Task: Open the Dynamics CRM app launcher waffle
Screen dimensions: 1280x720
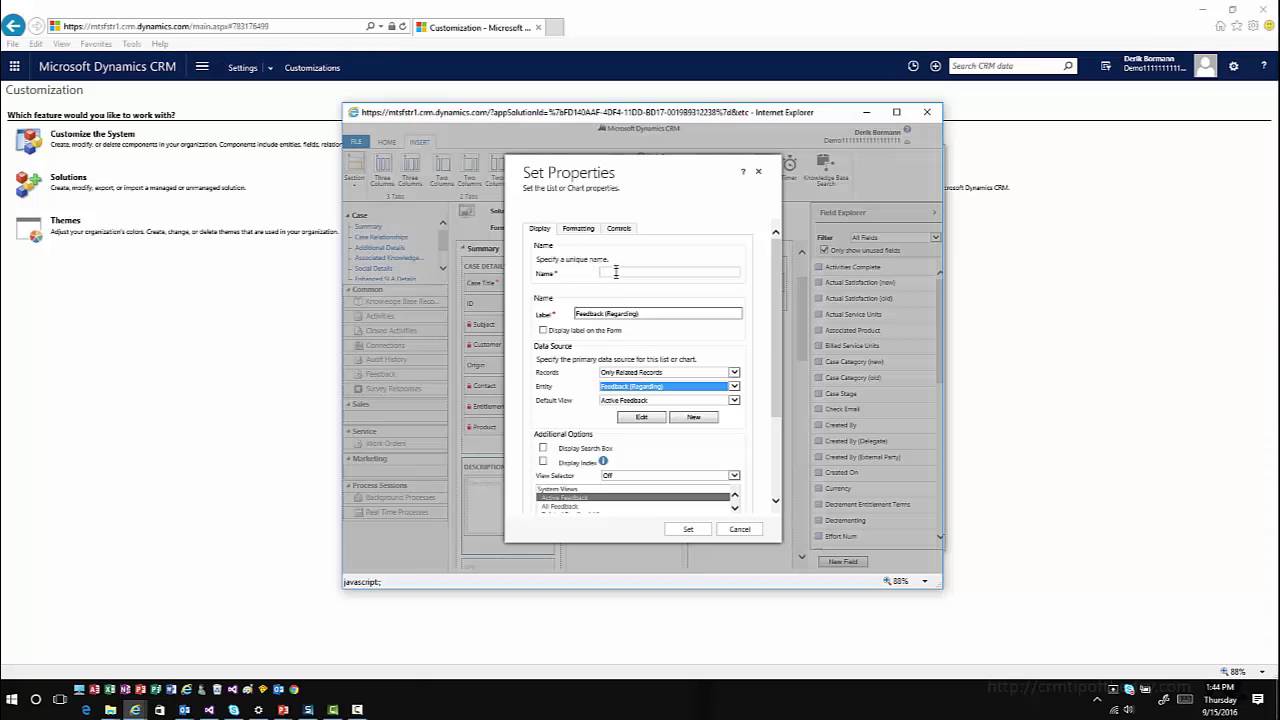Action: (x=15, y=66)
